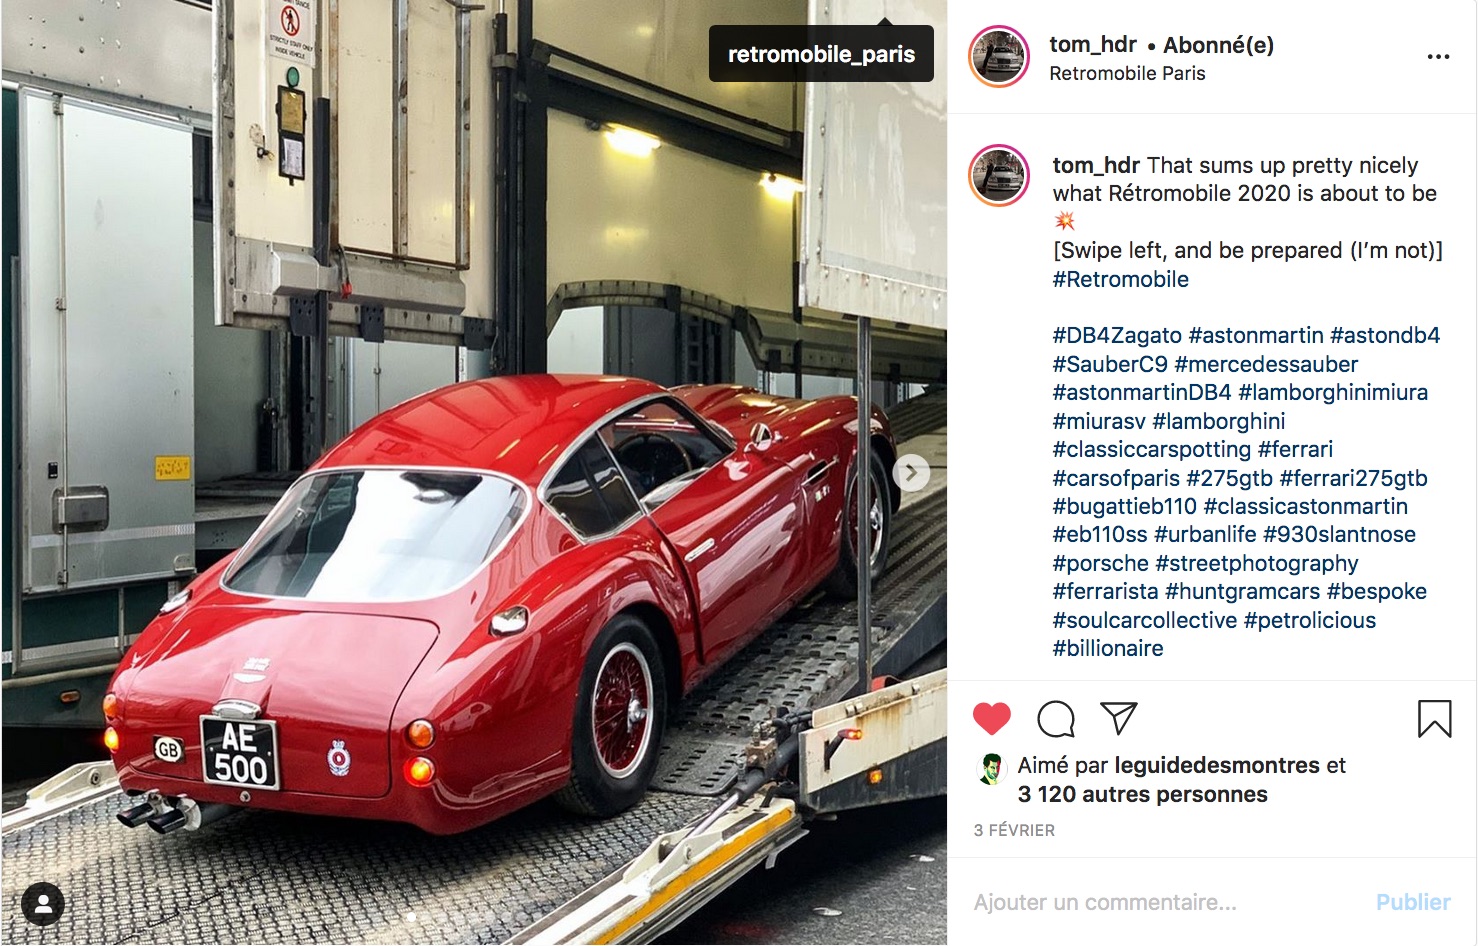Unlike the post with the red heart

[x=992, y=719]
